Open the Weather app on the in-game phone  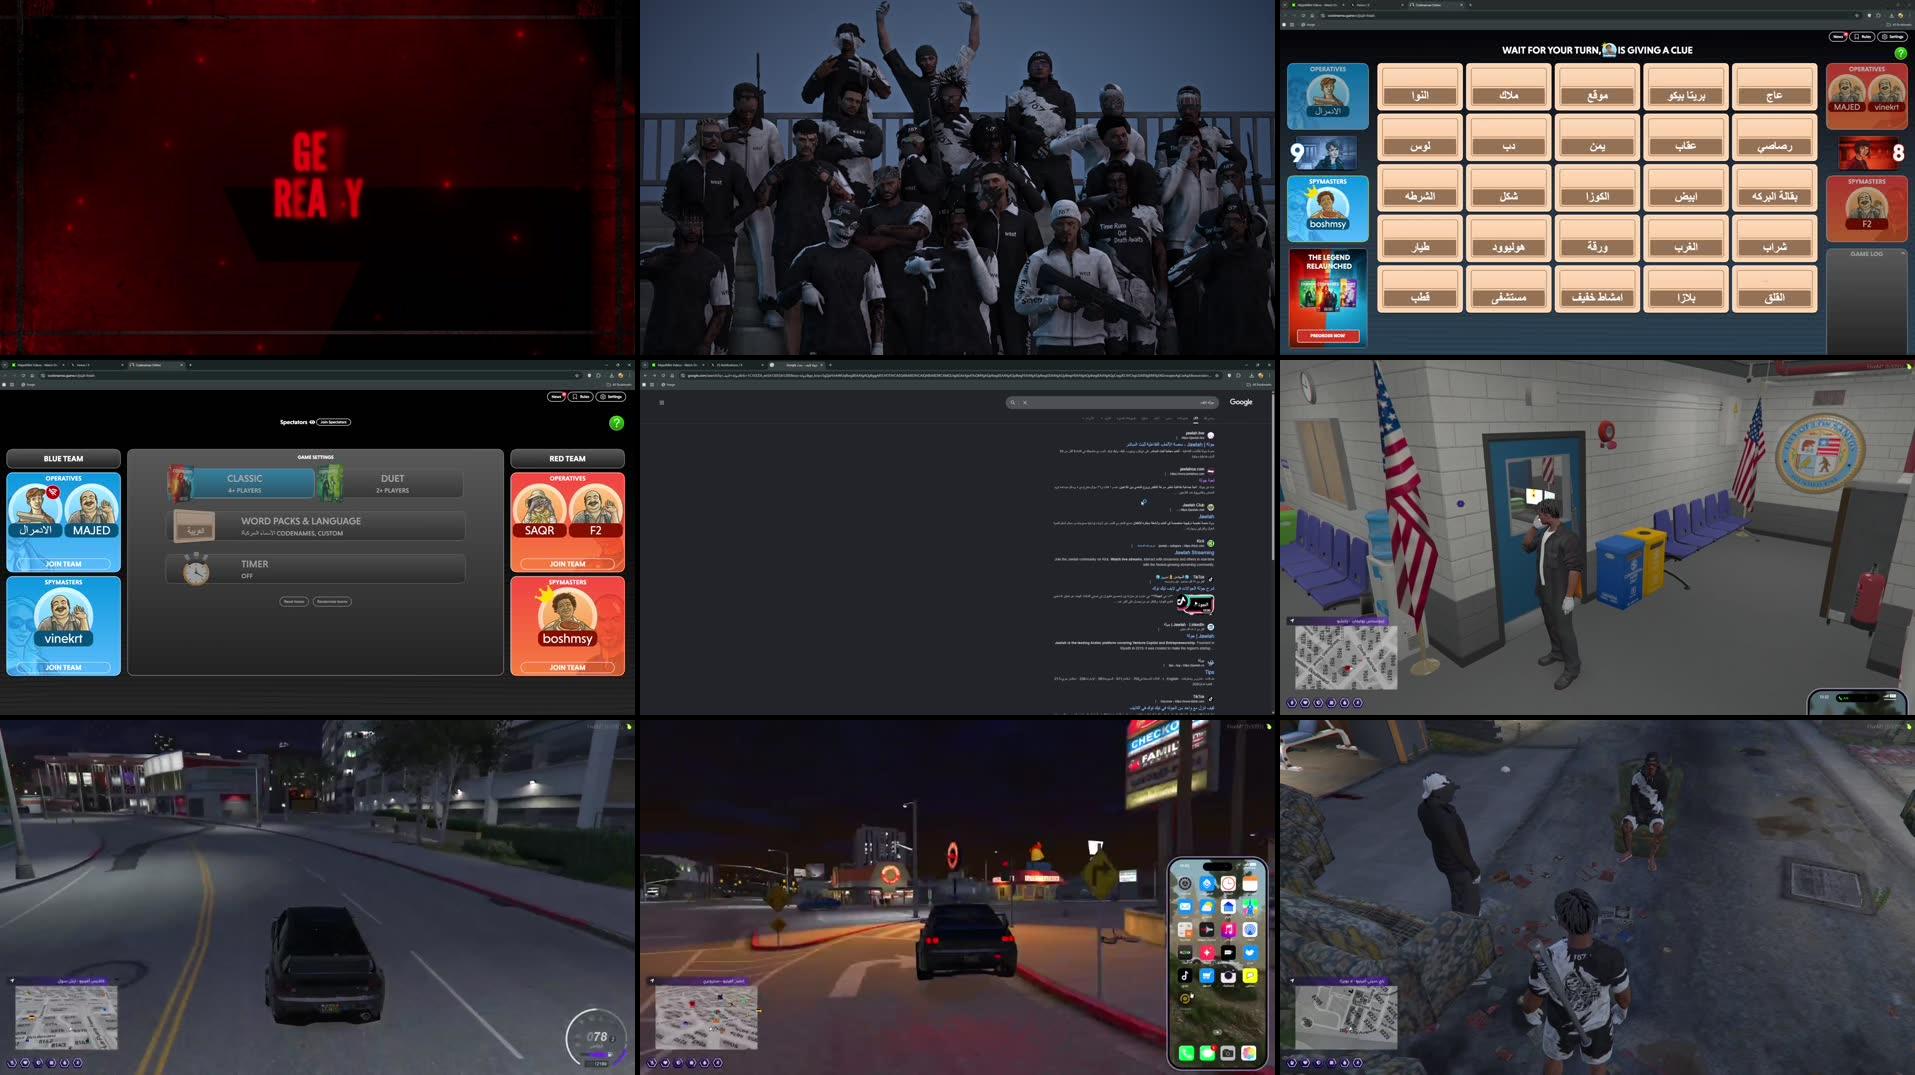pyautogui.click(x=1207, y=907)
